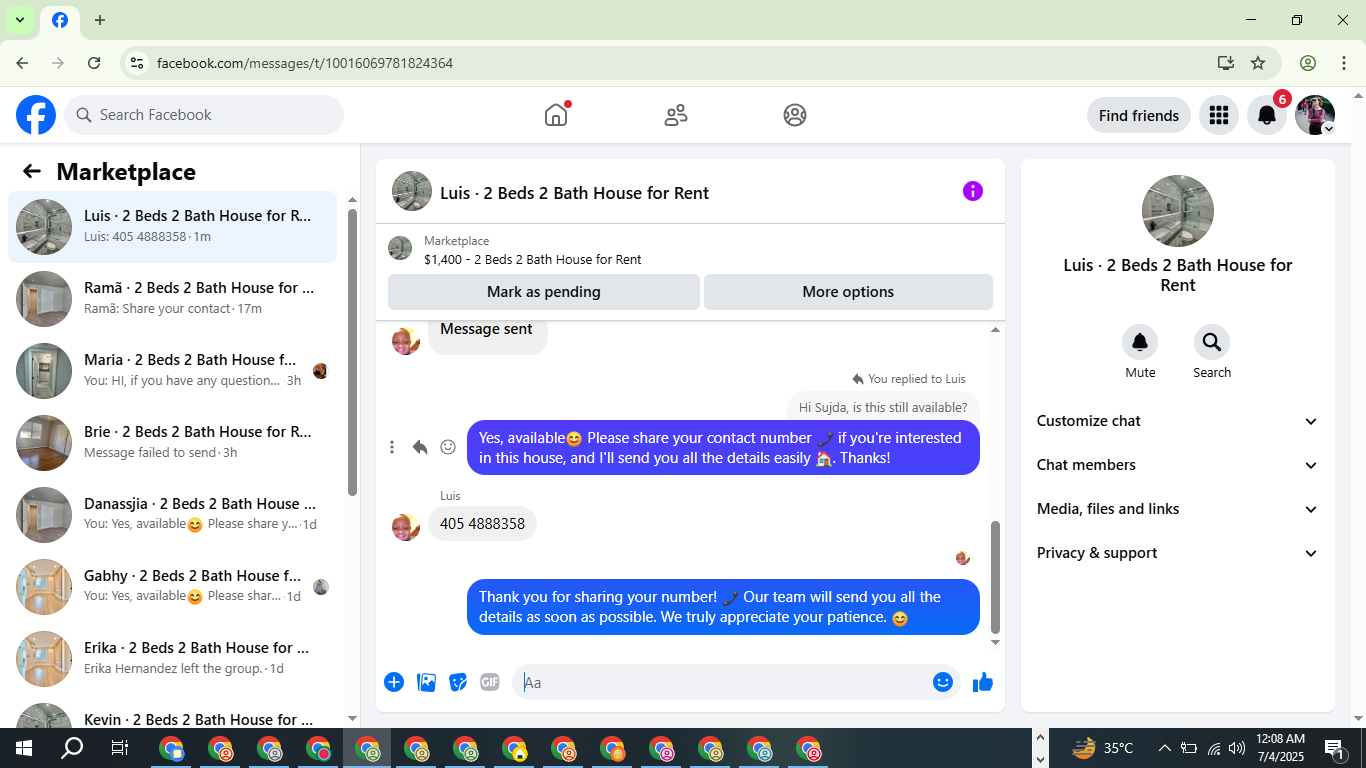Open the Marketplace $1,400 listing link
The height and width of the screenshot is (768, 1366).
tap(532, 259)
